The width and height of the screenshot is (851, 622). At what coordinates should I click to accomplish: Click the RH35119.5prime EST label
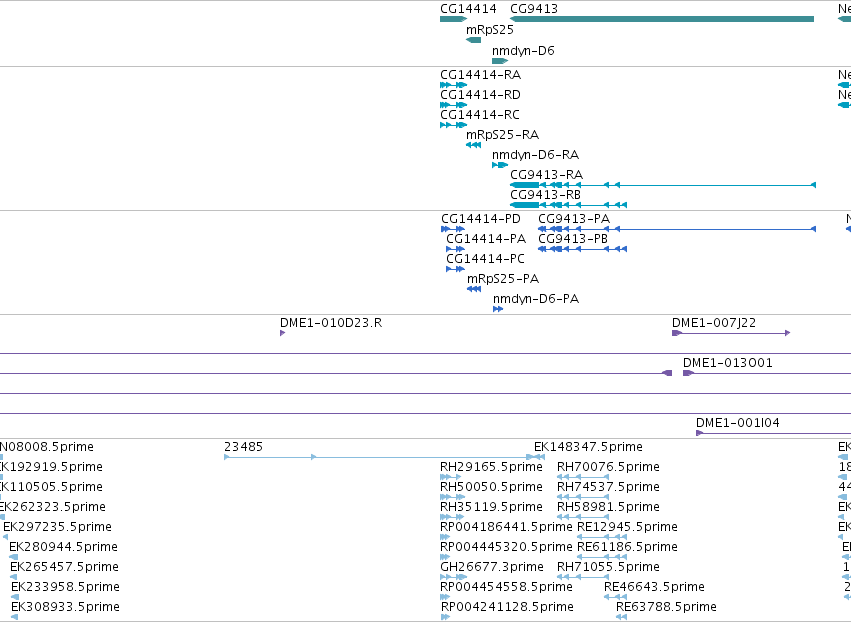(491, 507)
